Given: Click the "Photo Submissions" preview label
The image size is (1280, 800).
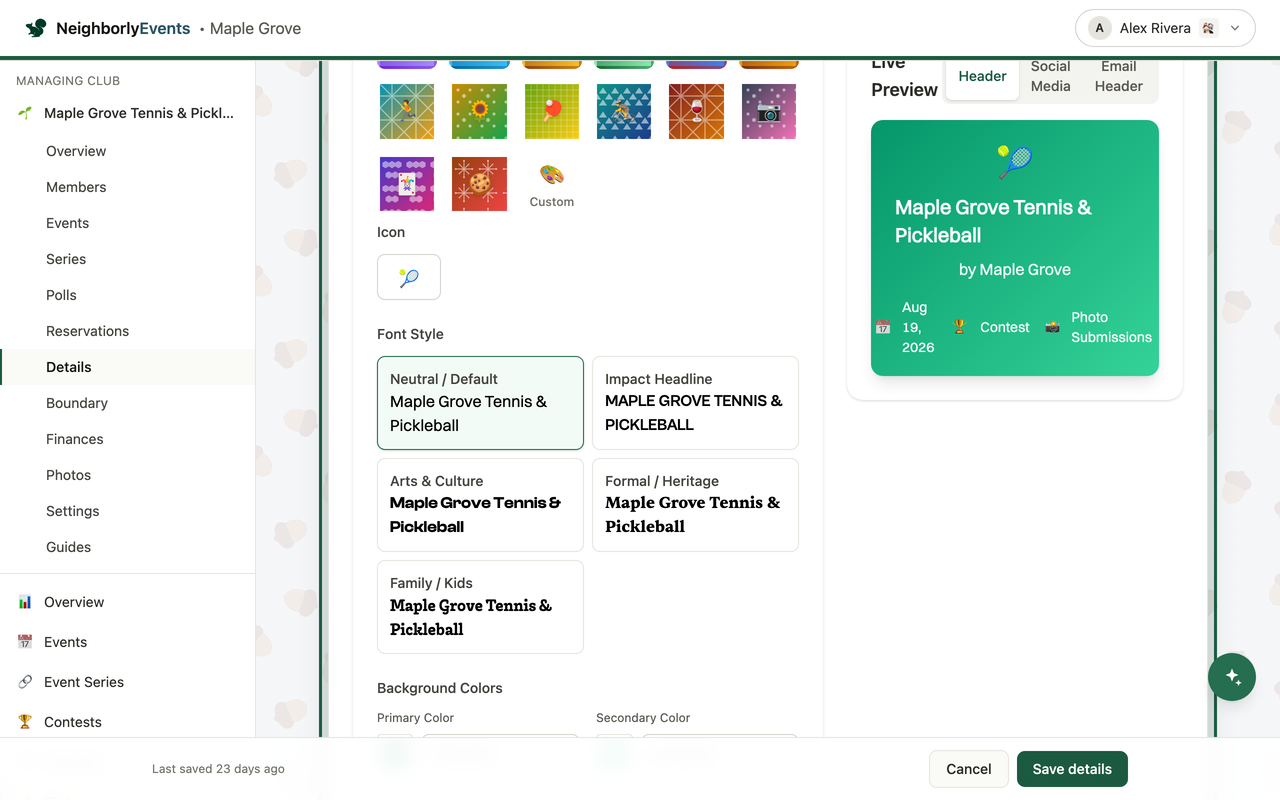Looking at the screenshot, I should coord(1111,327).
